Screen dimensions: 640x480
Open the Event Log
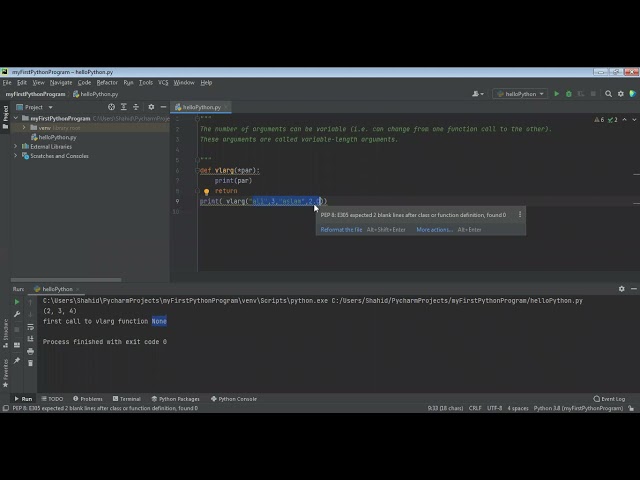click(x=609, y=399)
